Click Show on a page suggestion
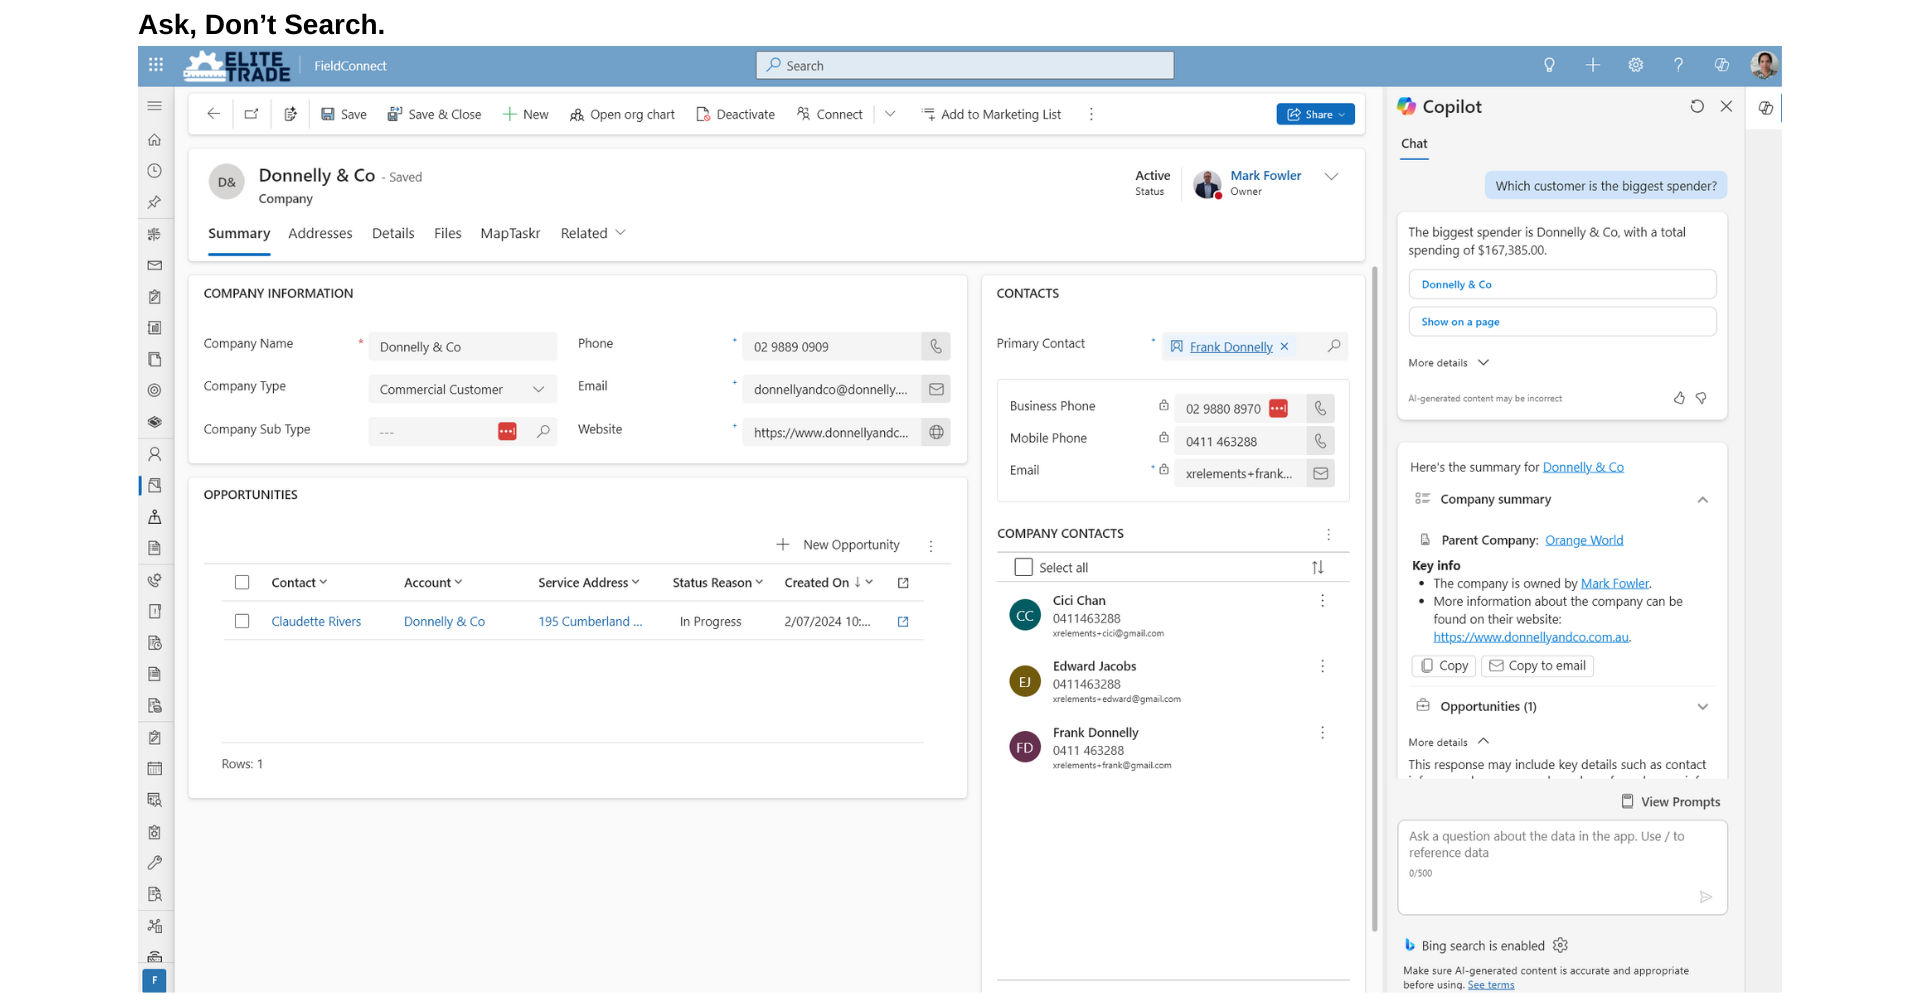Image resolution: width=1920 pixels, height=1000 pixels. [1562, 322]
